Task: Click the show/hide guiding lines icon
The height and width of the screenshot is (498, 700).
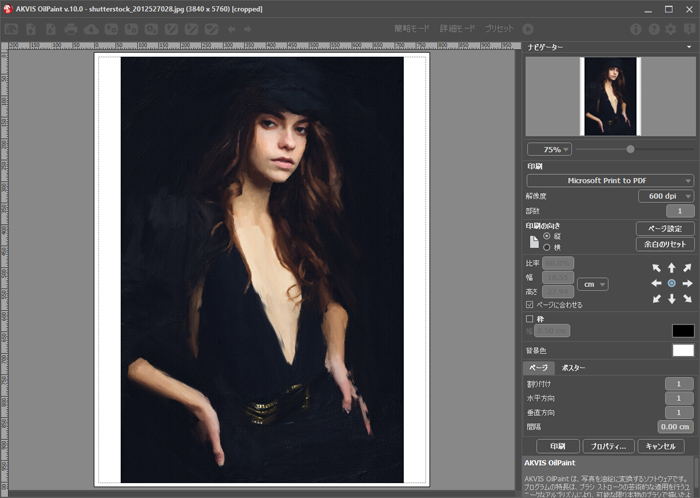Action: pyautogui.click(x=212, y=29)
